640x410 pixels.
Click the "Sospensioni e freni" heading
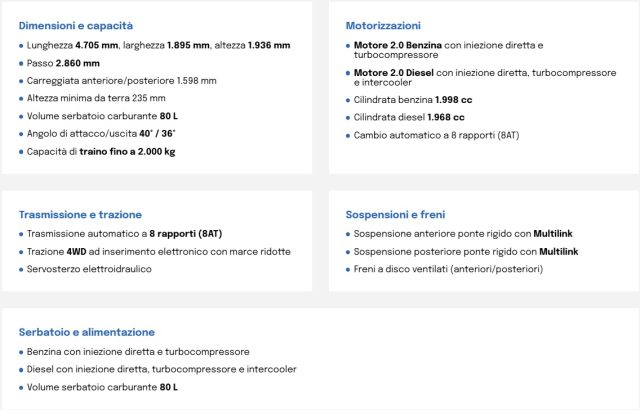point(396,214)
